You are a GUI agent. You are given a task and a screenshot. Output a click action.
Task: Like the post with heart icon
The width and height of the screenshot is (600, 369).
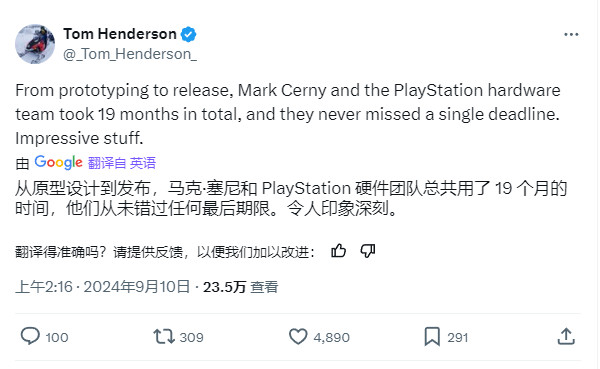click(298, 337)
